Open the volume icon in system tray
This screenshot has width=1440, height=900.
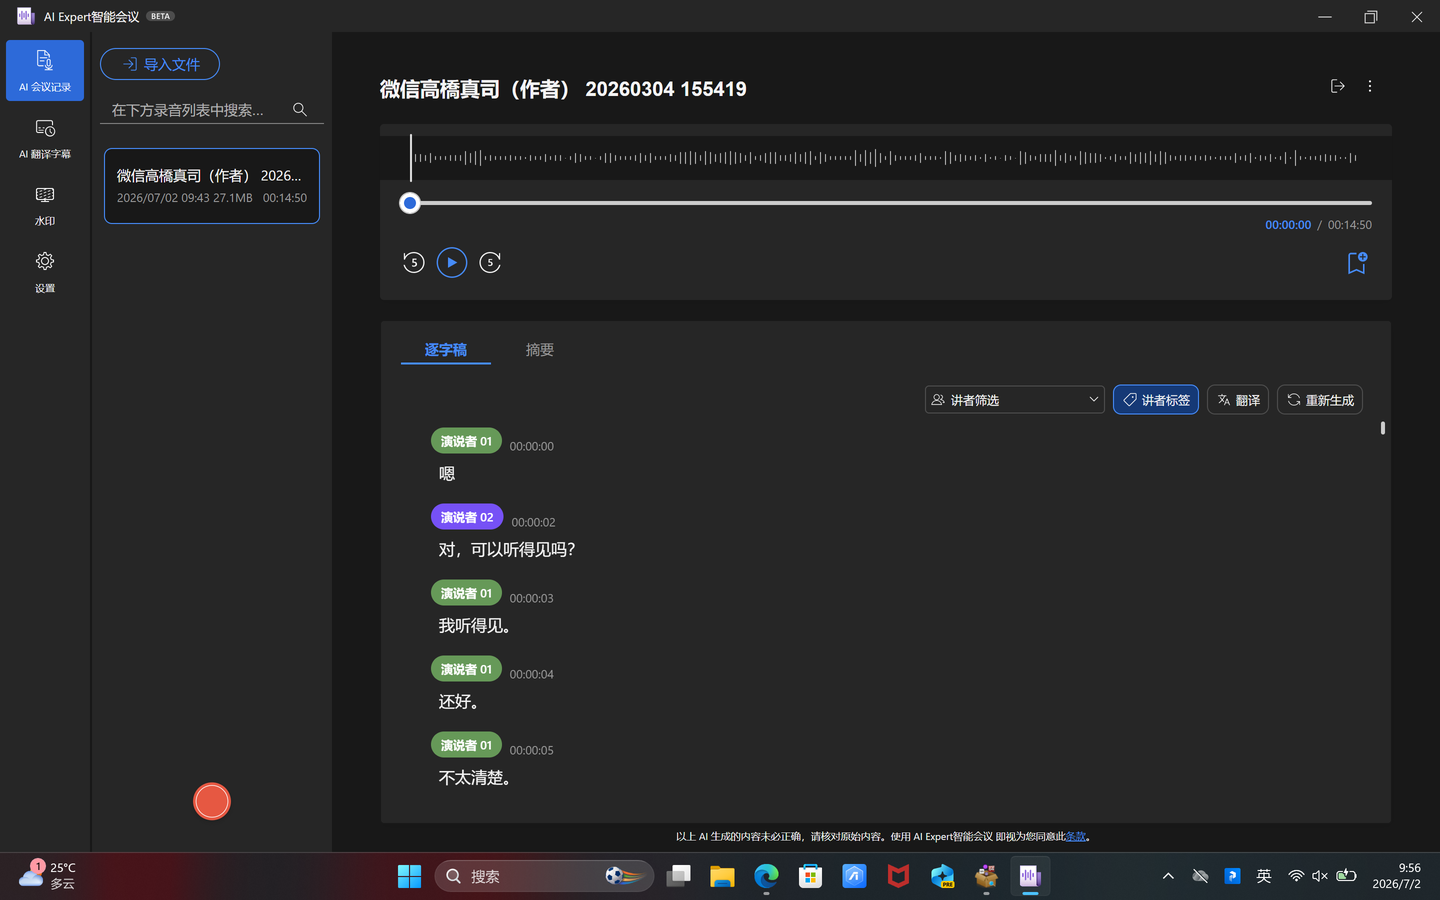pos(1320,876)
